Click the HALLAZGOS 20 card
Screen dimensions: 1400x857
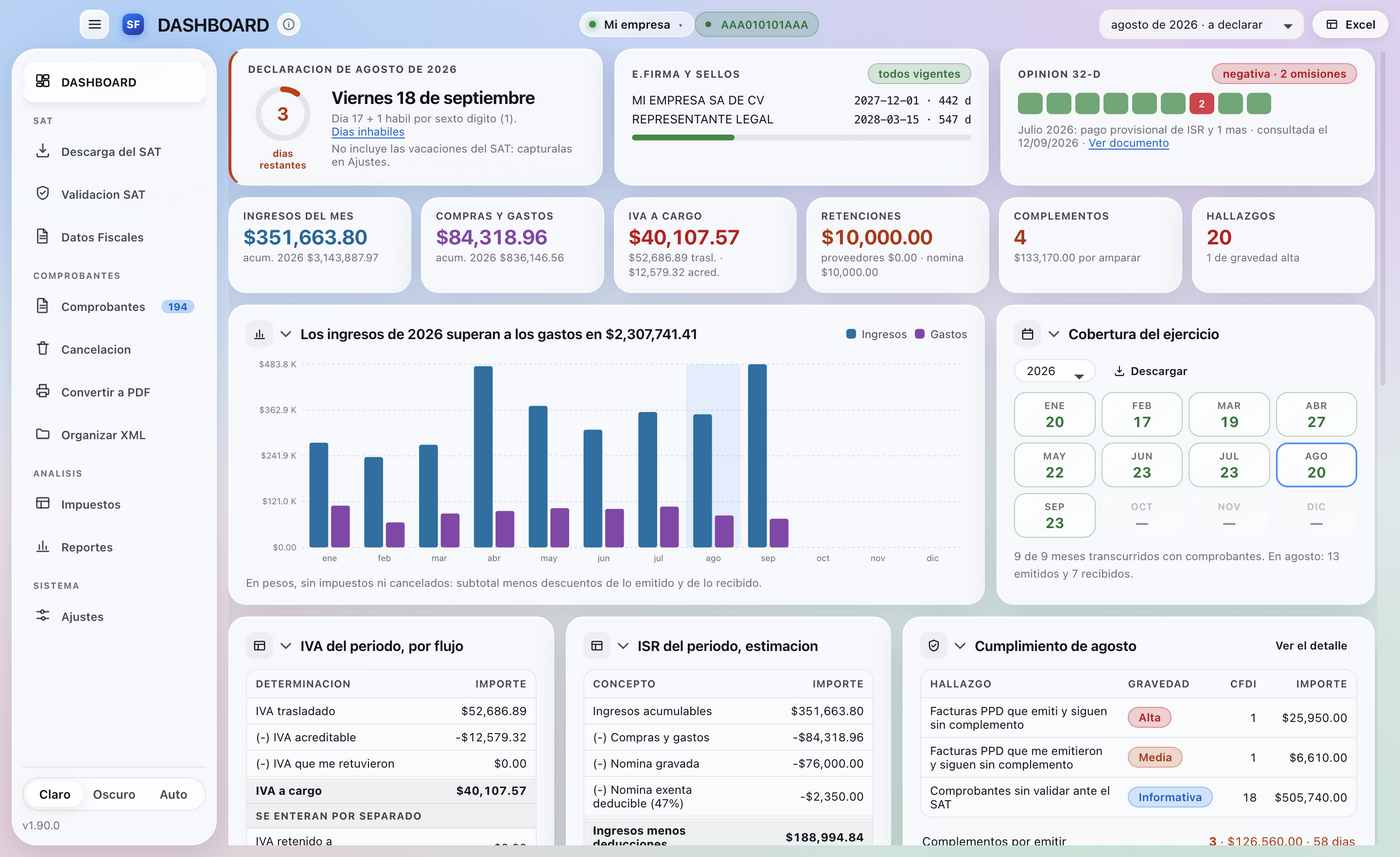[1283, 245]
